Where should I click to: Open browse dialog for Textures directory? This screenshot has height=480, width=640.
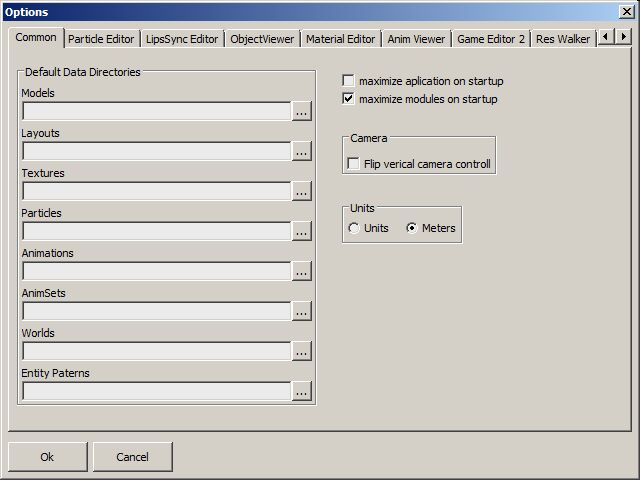pos(302,191)
